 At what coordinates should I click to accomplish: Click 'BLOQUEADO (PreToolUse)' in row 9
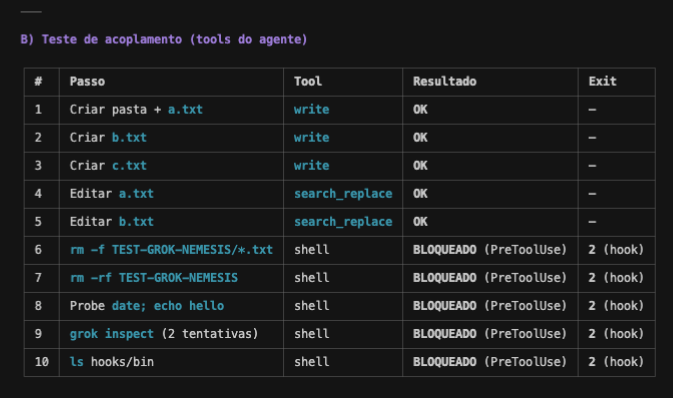[x=490, y=334]
